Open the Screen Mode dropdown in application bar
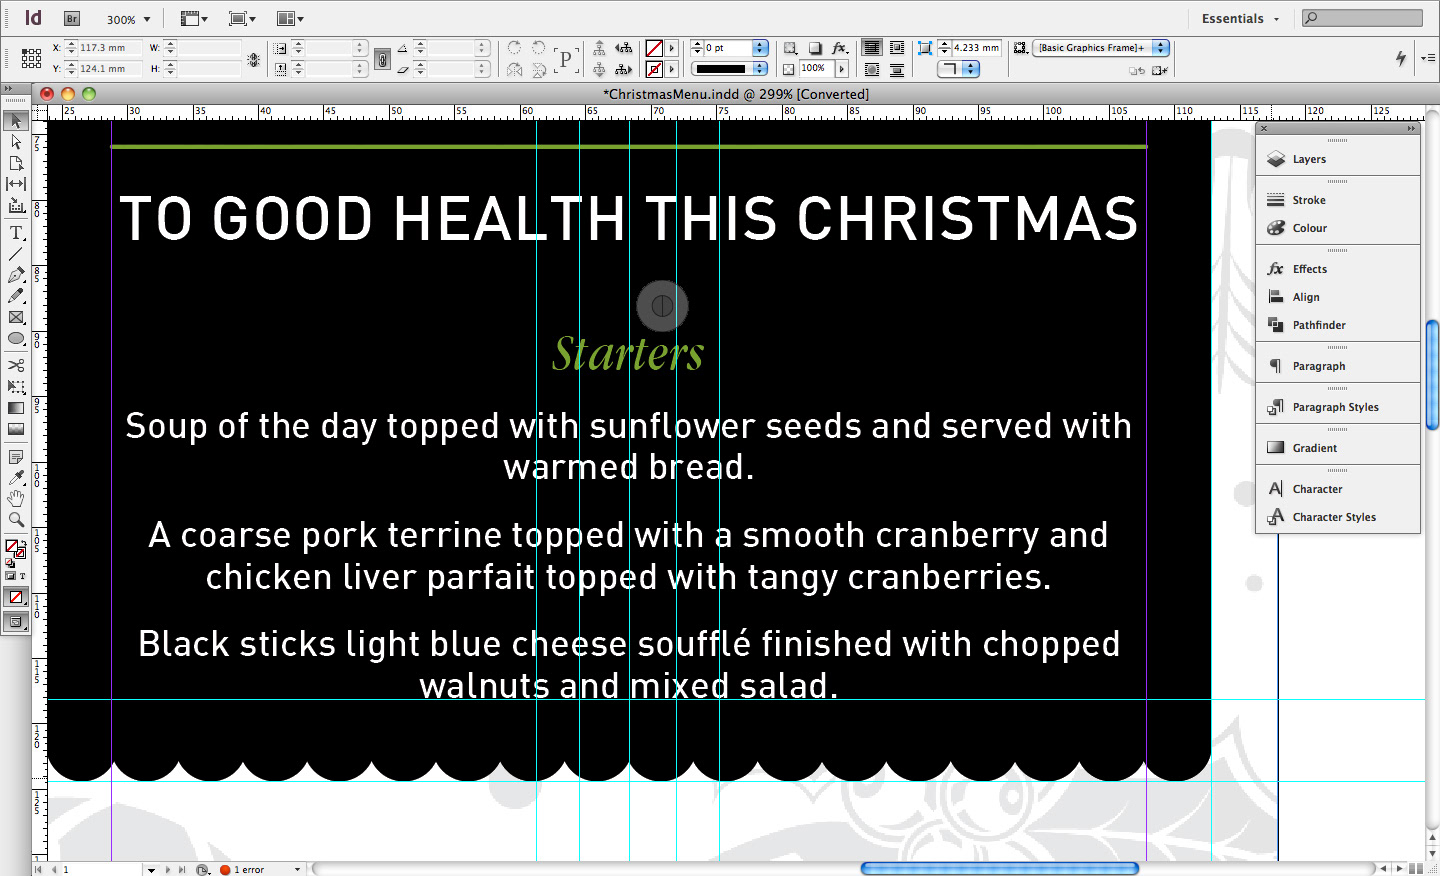This screenshot has height=876, width=1440. [x=242, y=19]
